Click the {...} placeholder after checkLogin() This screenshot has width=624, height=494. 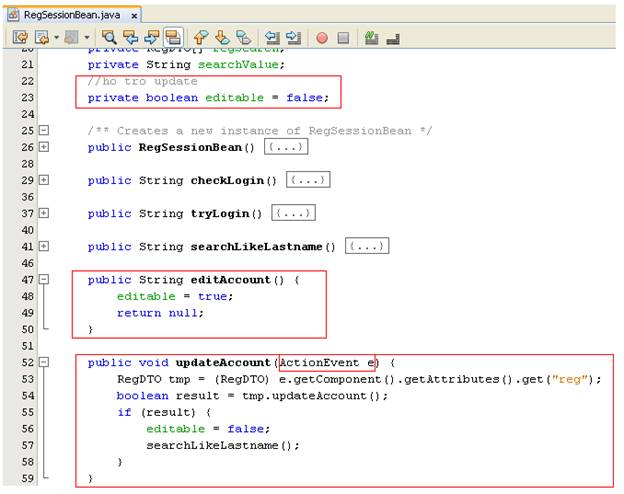[x=308, y=180]
